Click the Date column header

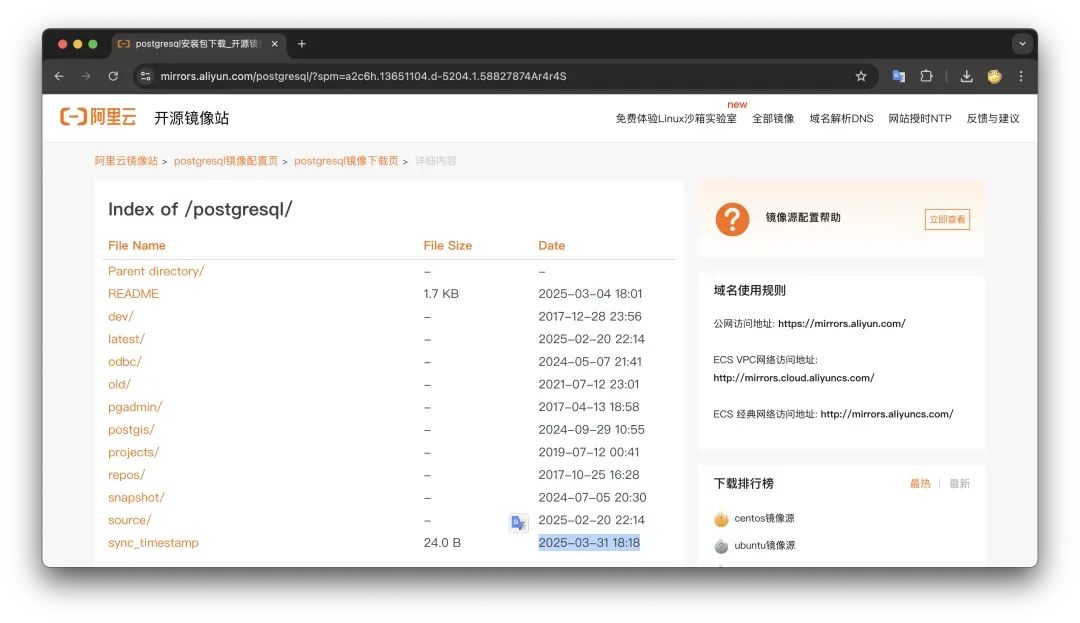pos(552,246)
